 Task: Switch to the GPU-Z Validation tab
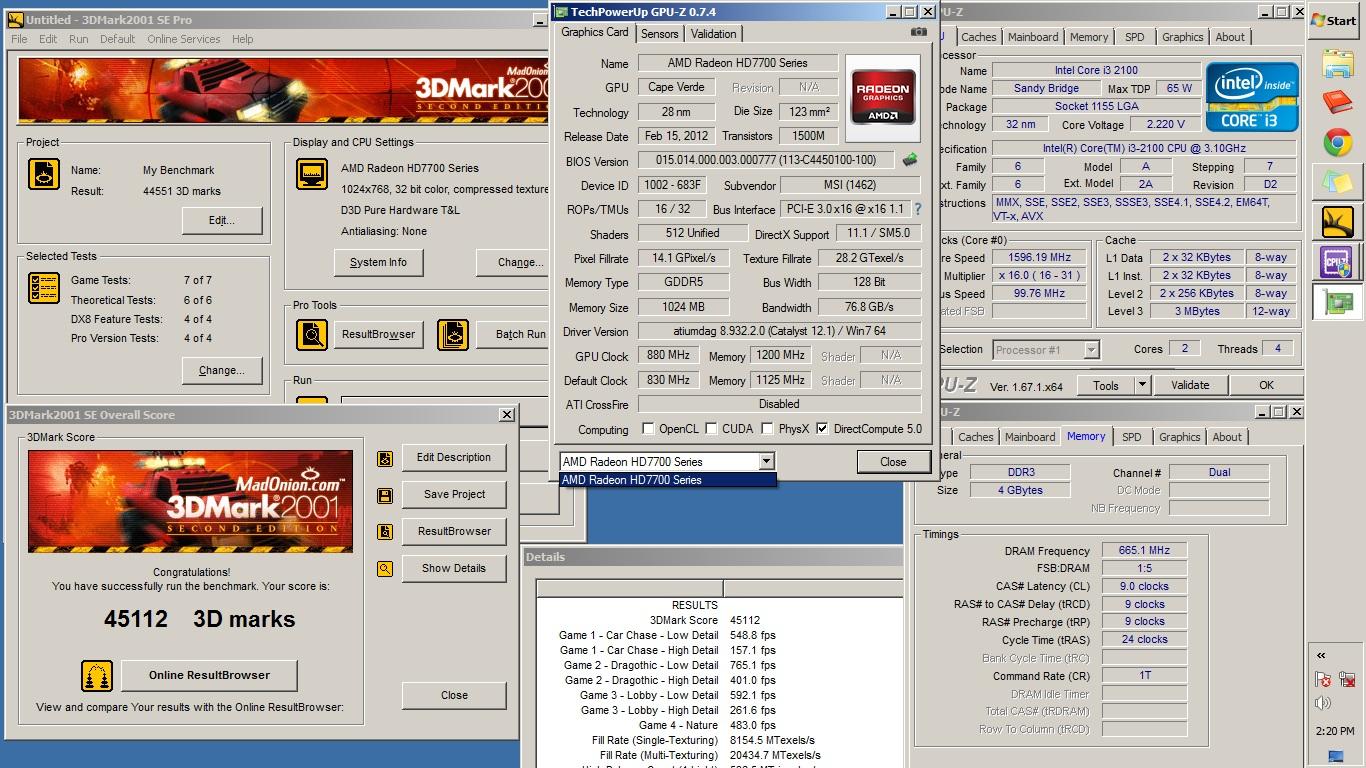click(x=714, y=33)
